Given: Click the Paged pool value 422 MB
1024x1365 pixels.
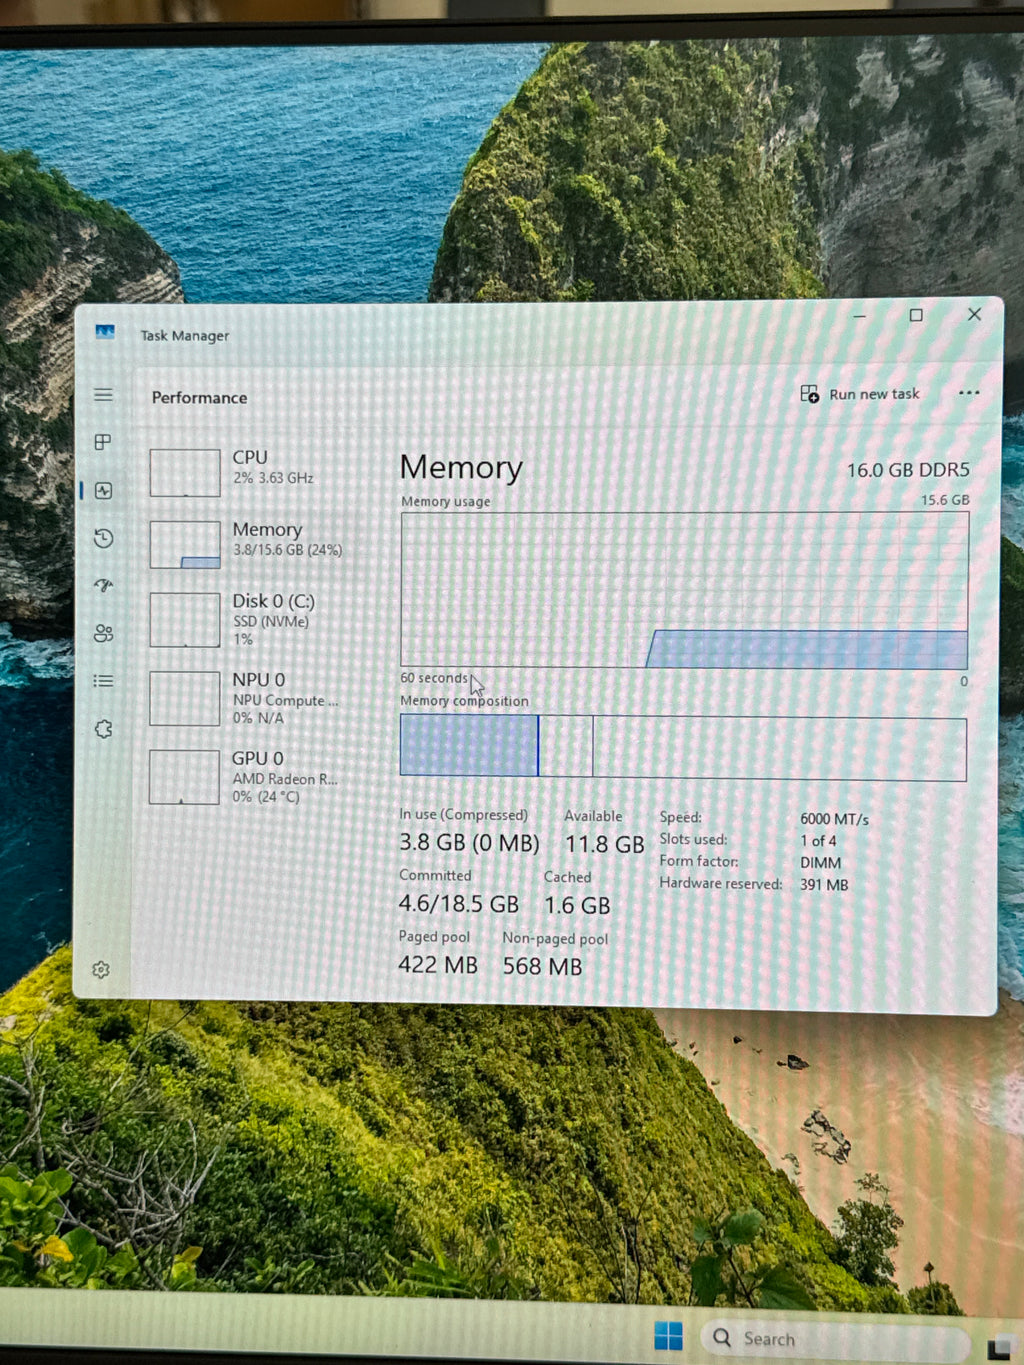Looking at the screenshot, I should point(438,965).
